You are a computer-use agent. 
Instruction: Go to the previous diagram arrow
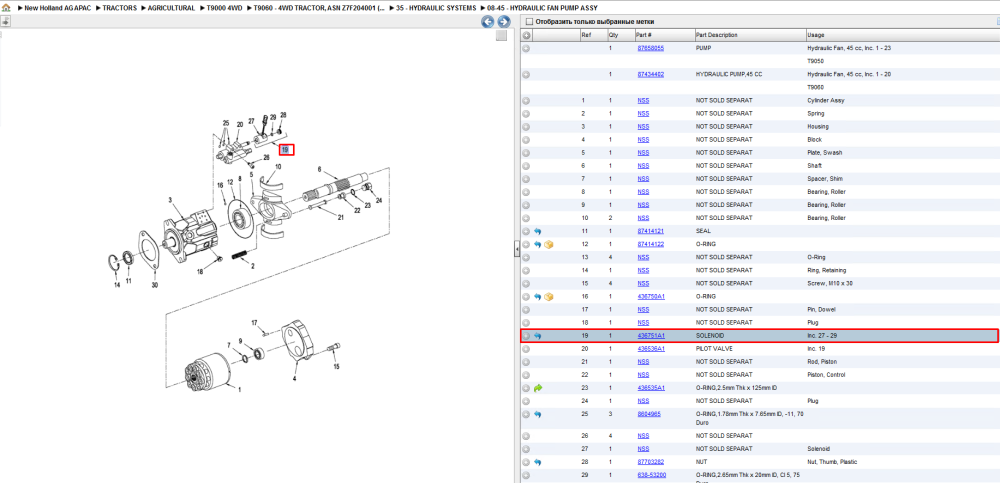pos(487,22)
